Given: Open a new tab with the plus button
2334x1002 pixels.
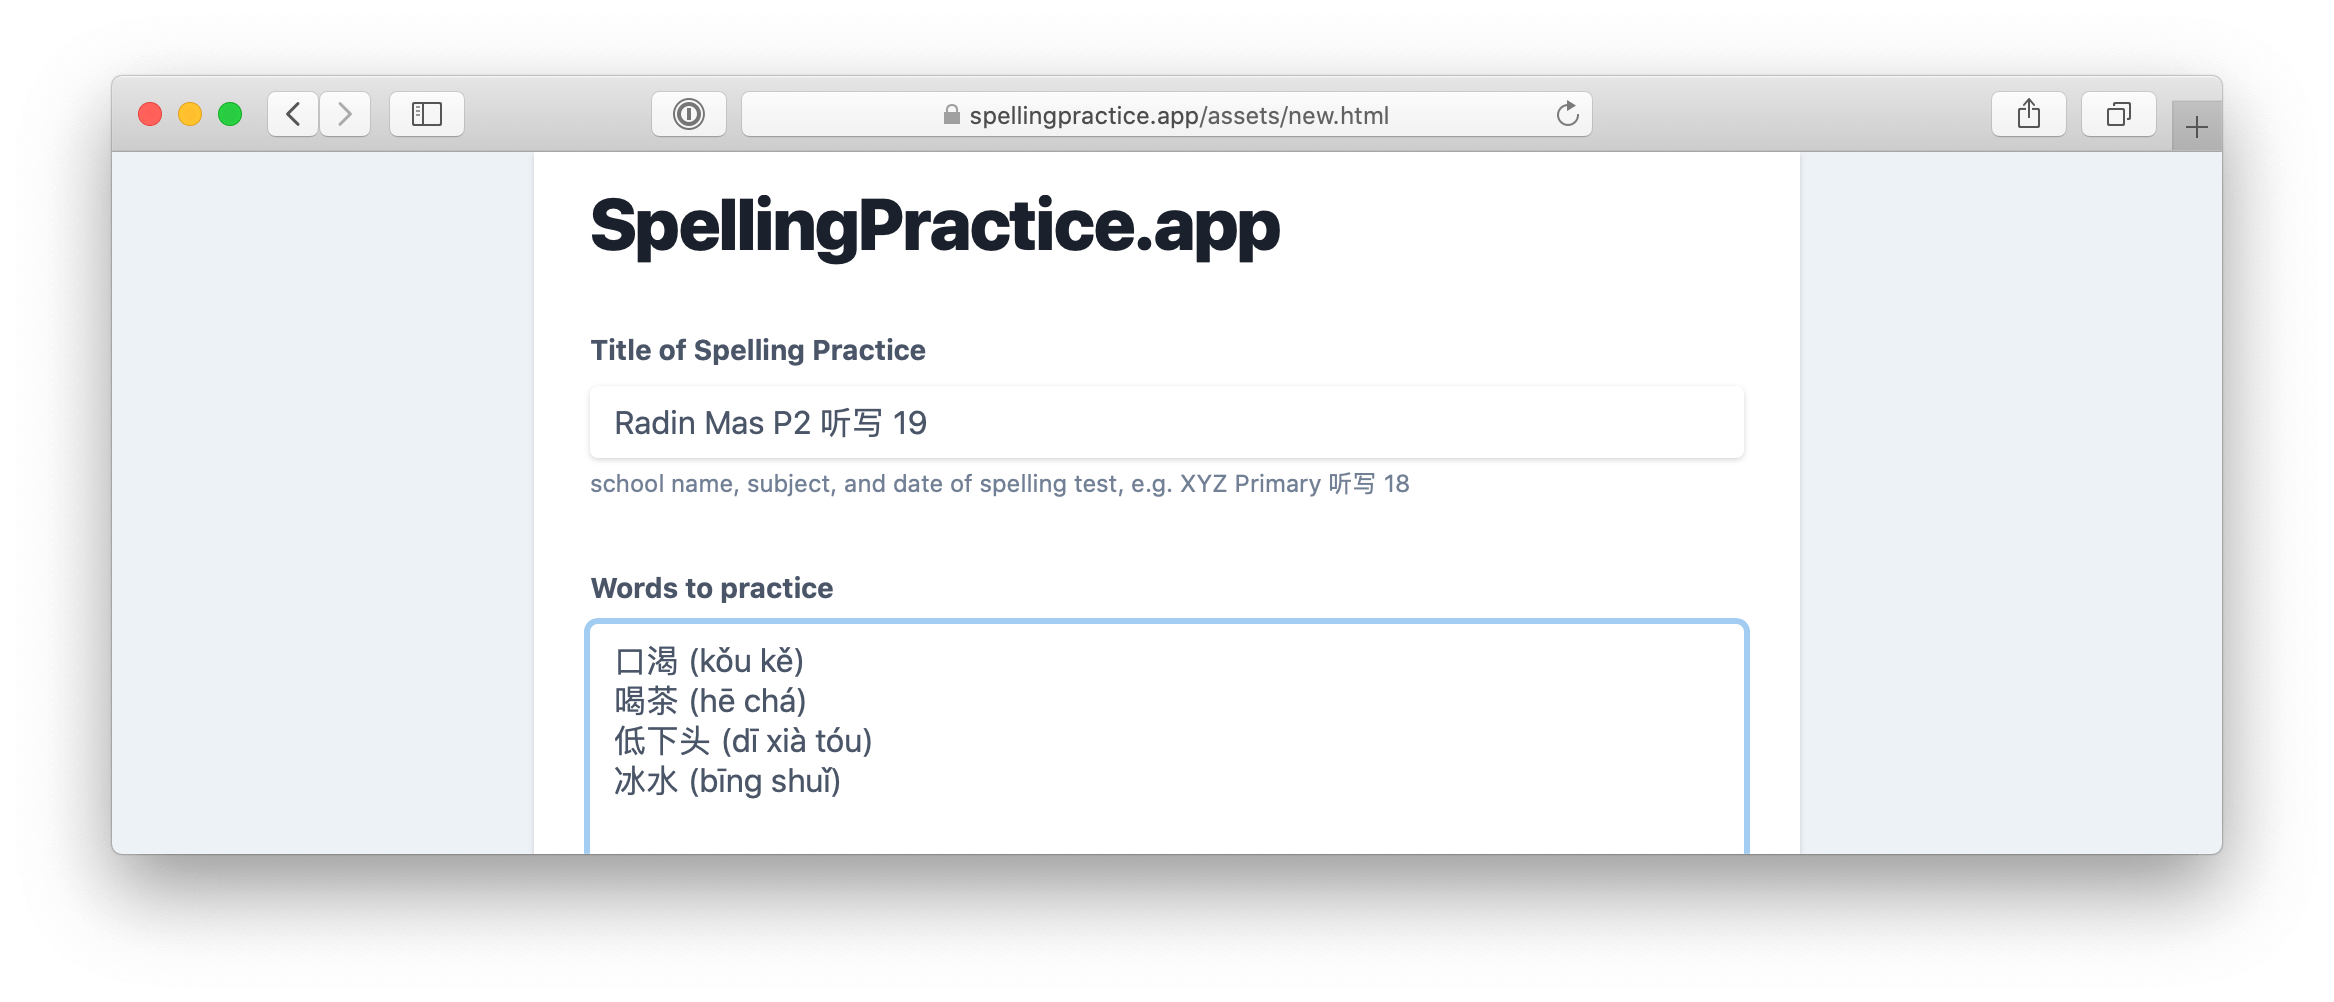Looking at the screenshot, I should click(2196, 126).
